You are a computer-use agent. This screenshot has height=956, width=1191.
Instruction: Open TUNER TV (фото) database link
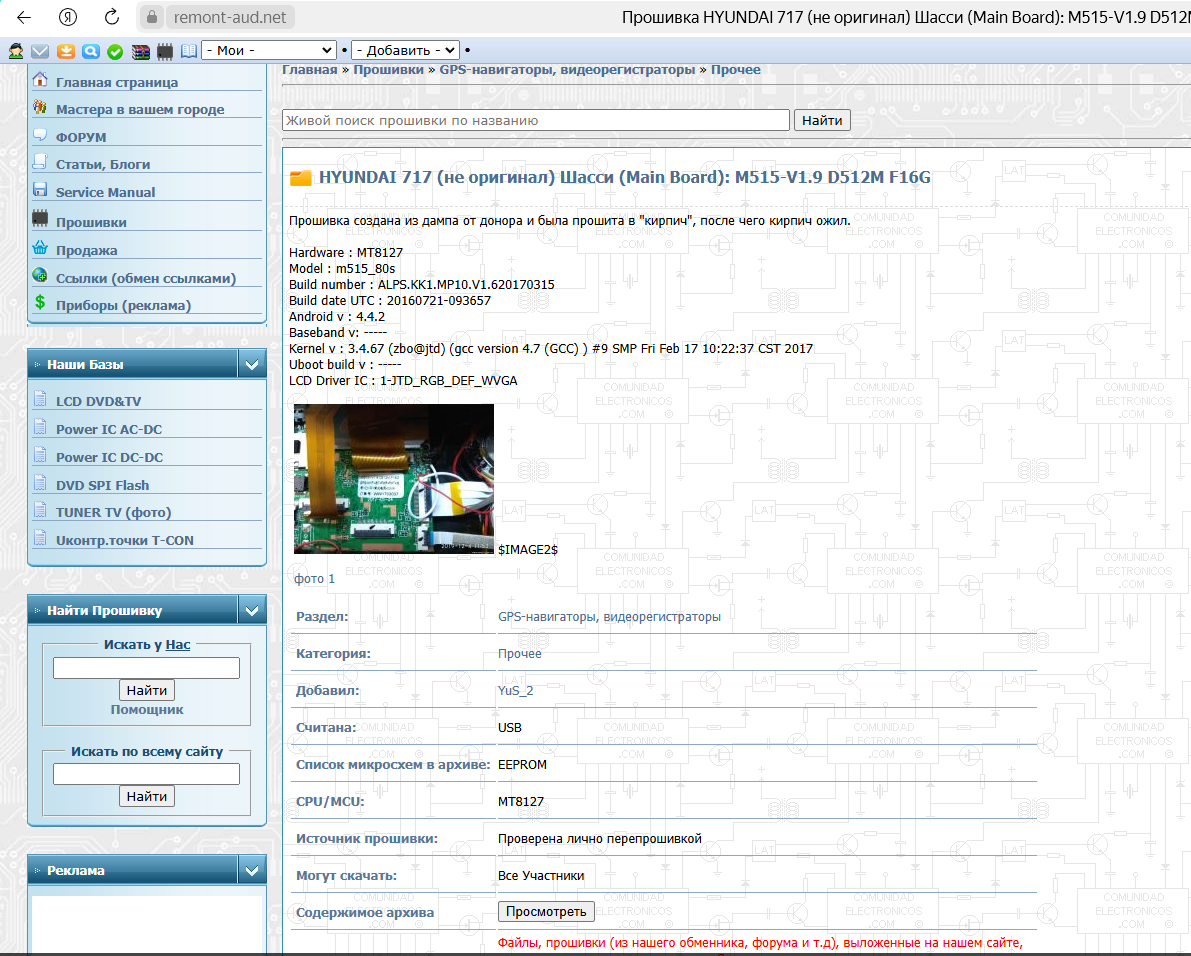pyautogui.click(x=113, y=513)
